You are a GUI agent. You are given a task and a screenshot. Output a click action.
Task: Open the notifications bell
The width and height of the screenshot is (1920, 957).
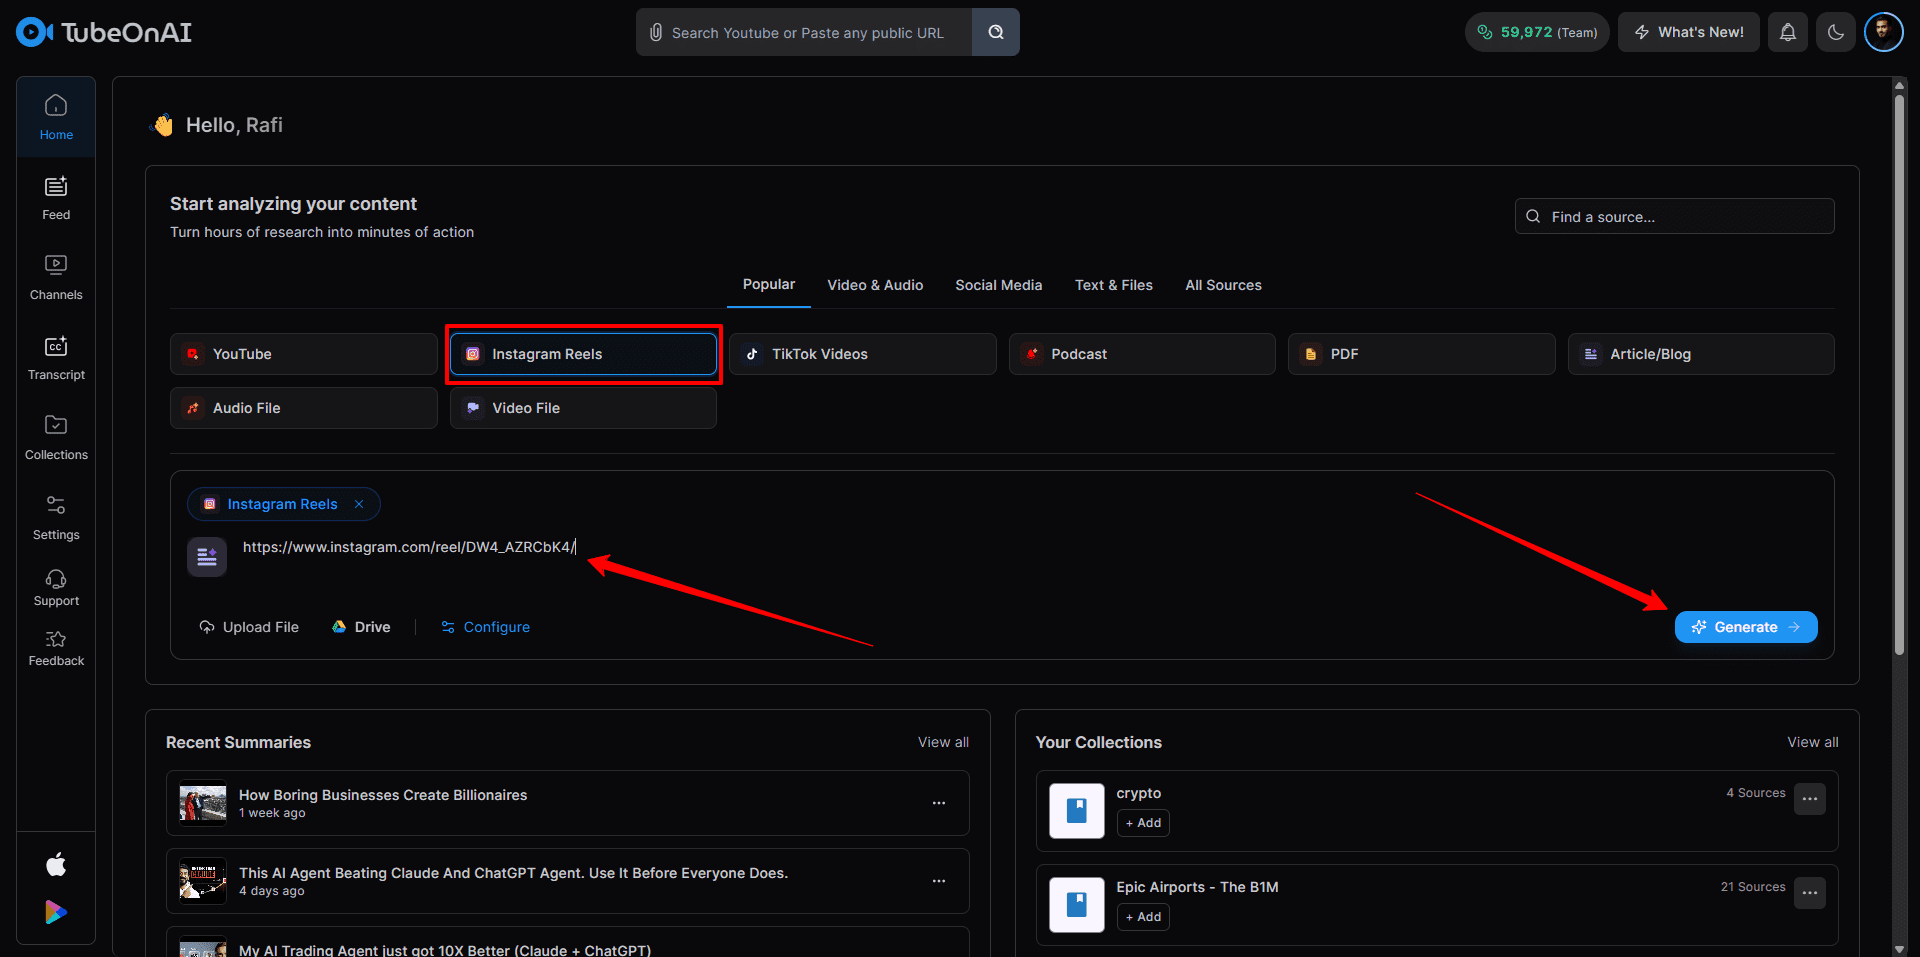1788,32
